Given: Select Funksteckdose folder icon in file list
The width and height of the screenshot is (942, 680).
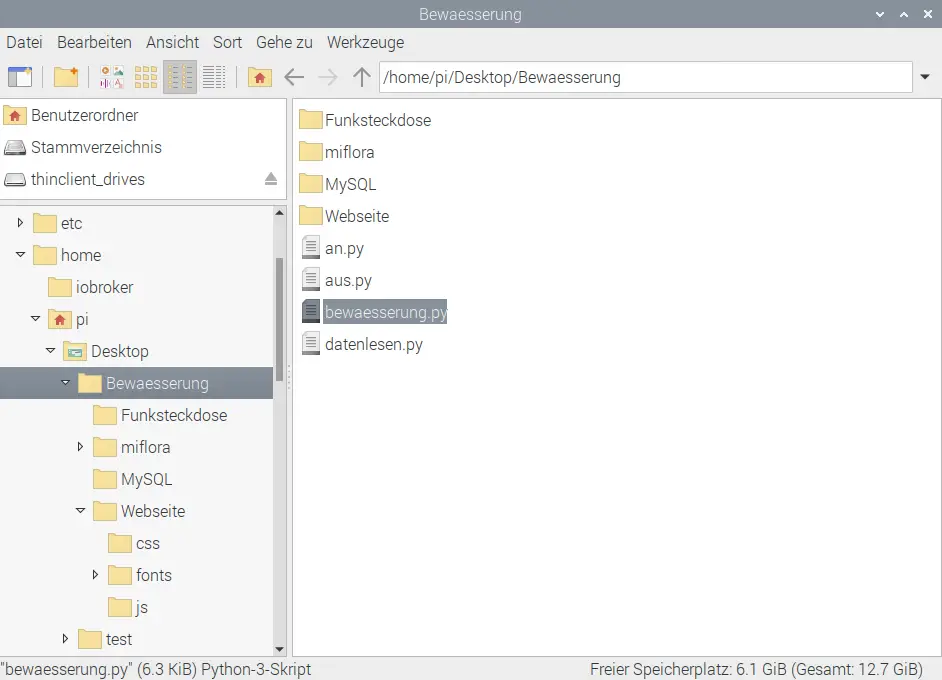Looking at the screenshot, I should [311, 120].
